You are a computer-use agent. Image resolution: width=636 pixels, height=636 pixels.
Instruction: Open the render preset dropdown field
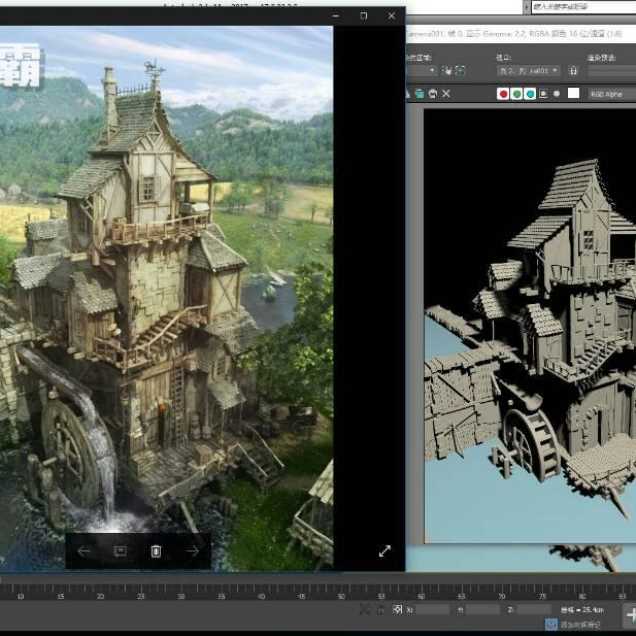612,71
